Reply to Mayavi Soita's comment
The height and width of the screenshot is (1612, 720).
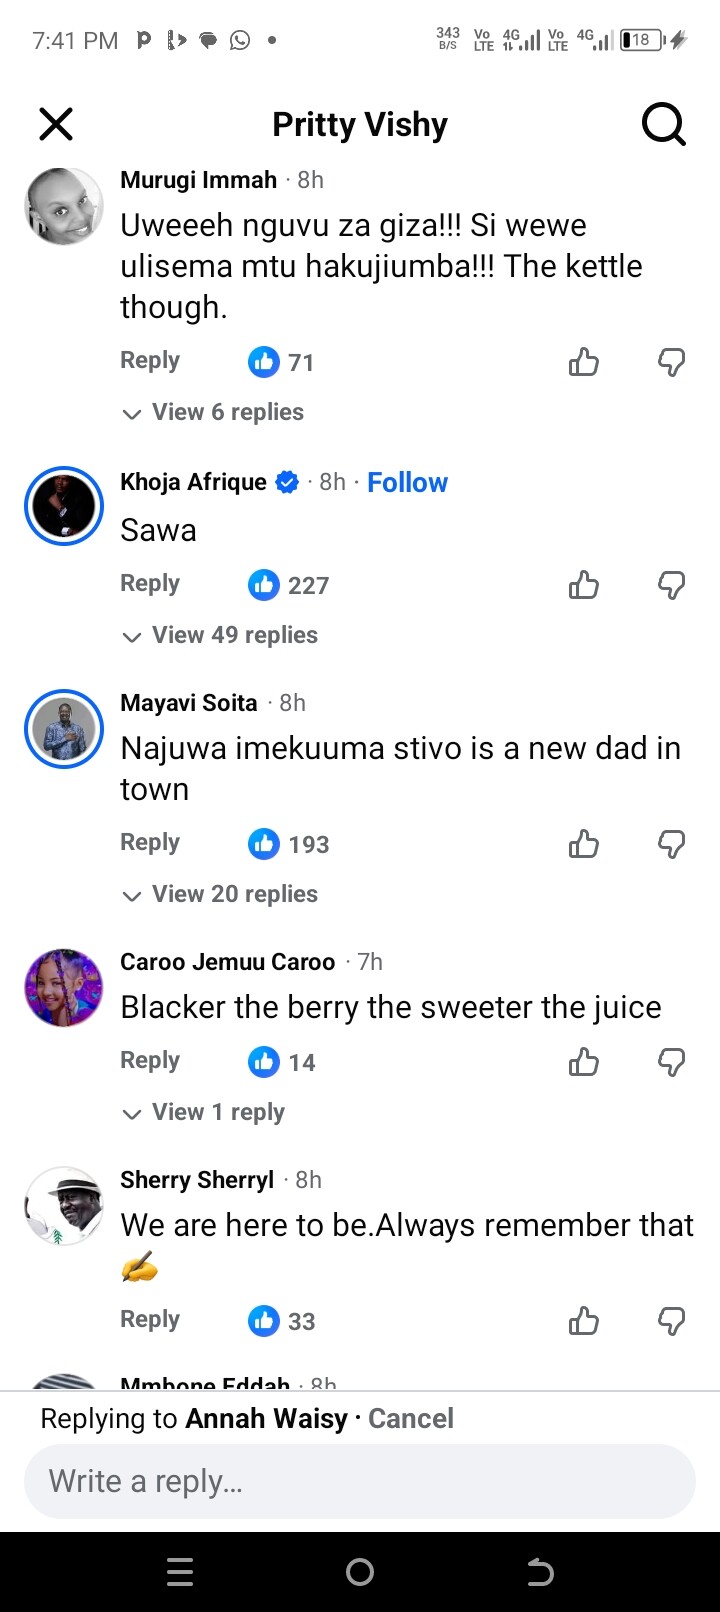click(x=150, y=842)
